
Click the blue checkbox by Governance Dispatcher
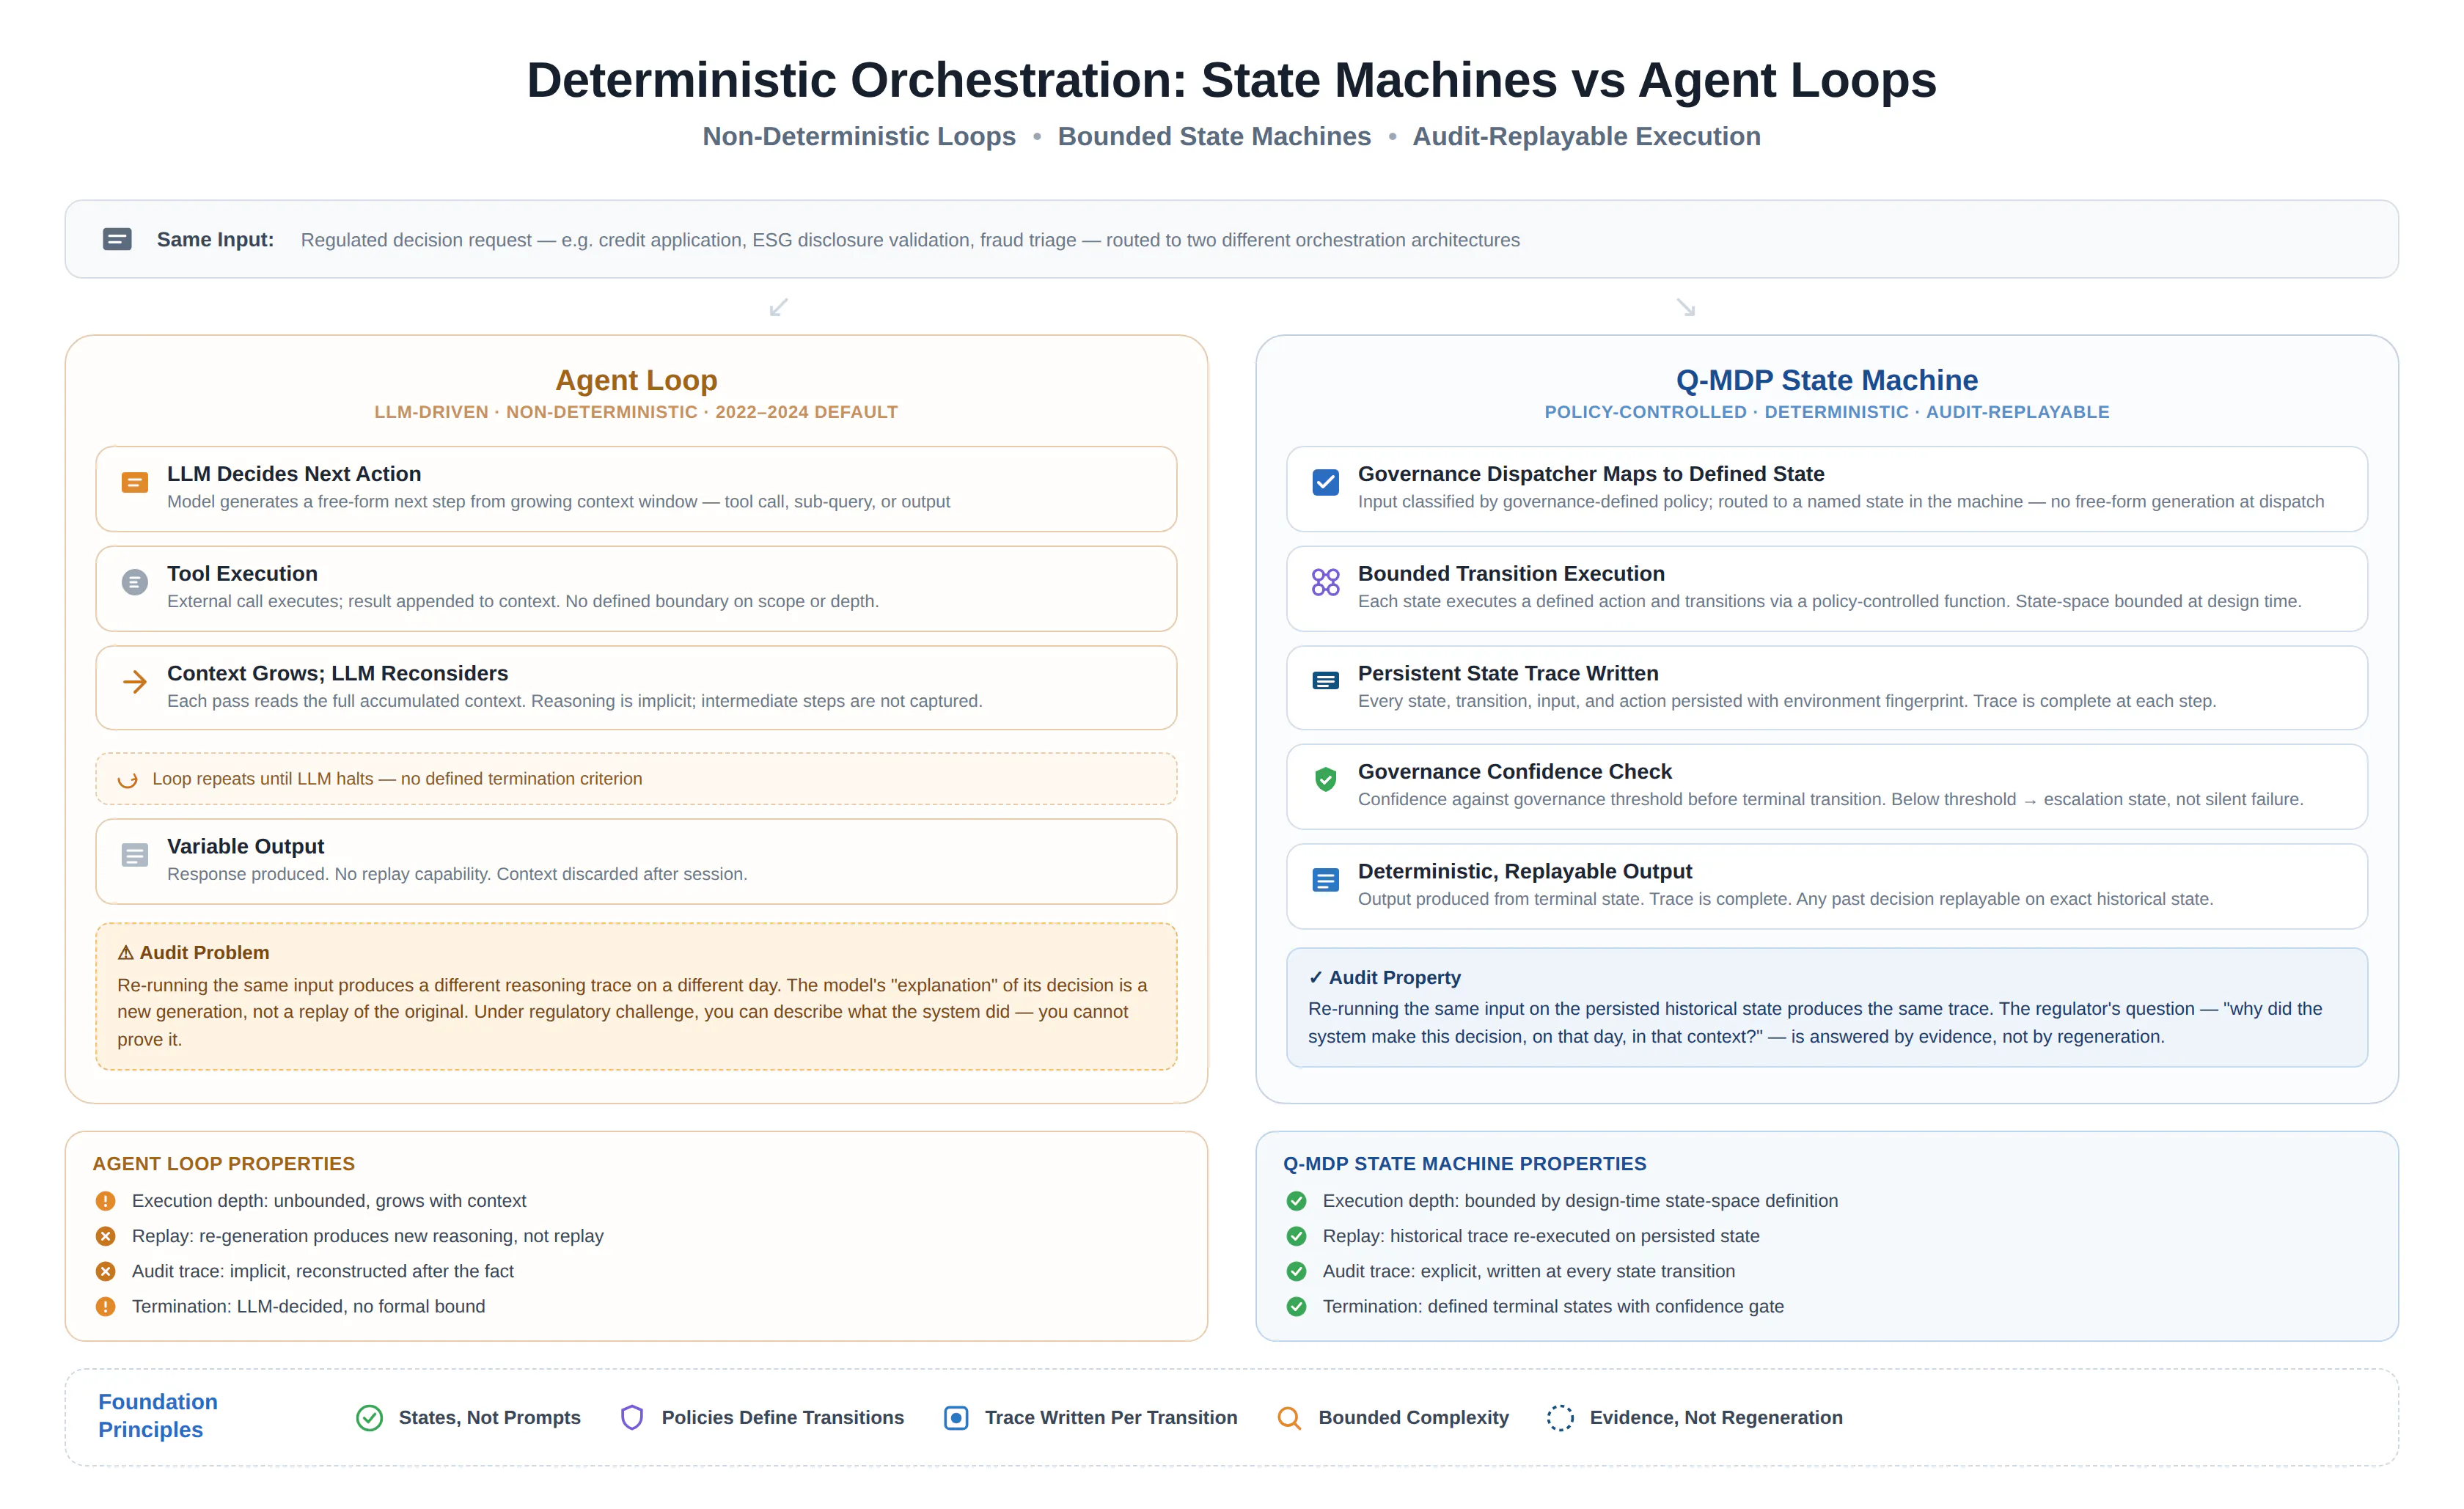[x=1325, y=483]
